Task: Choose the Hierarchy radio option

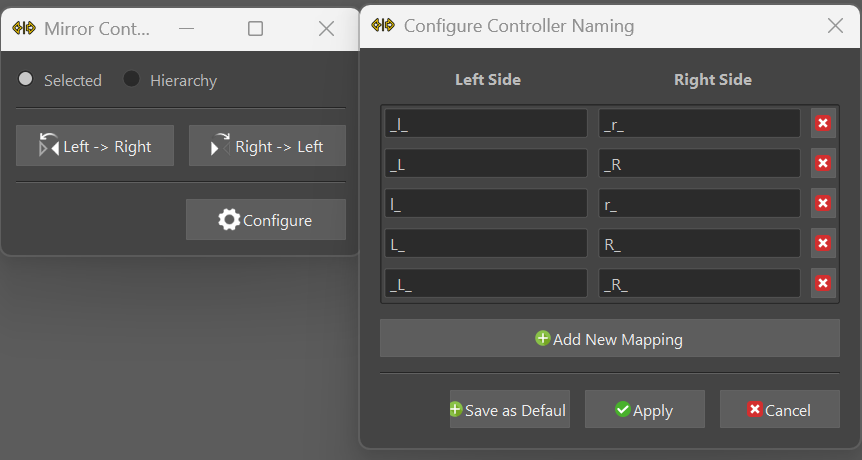Action: pyautogui.click(x=132, y=80)
